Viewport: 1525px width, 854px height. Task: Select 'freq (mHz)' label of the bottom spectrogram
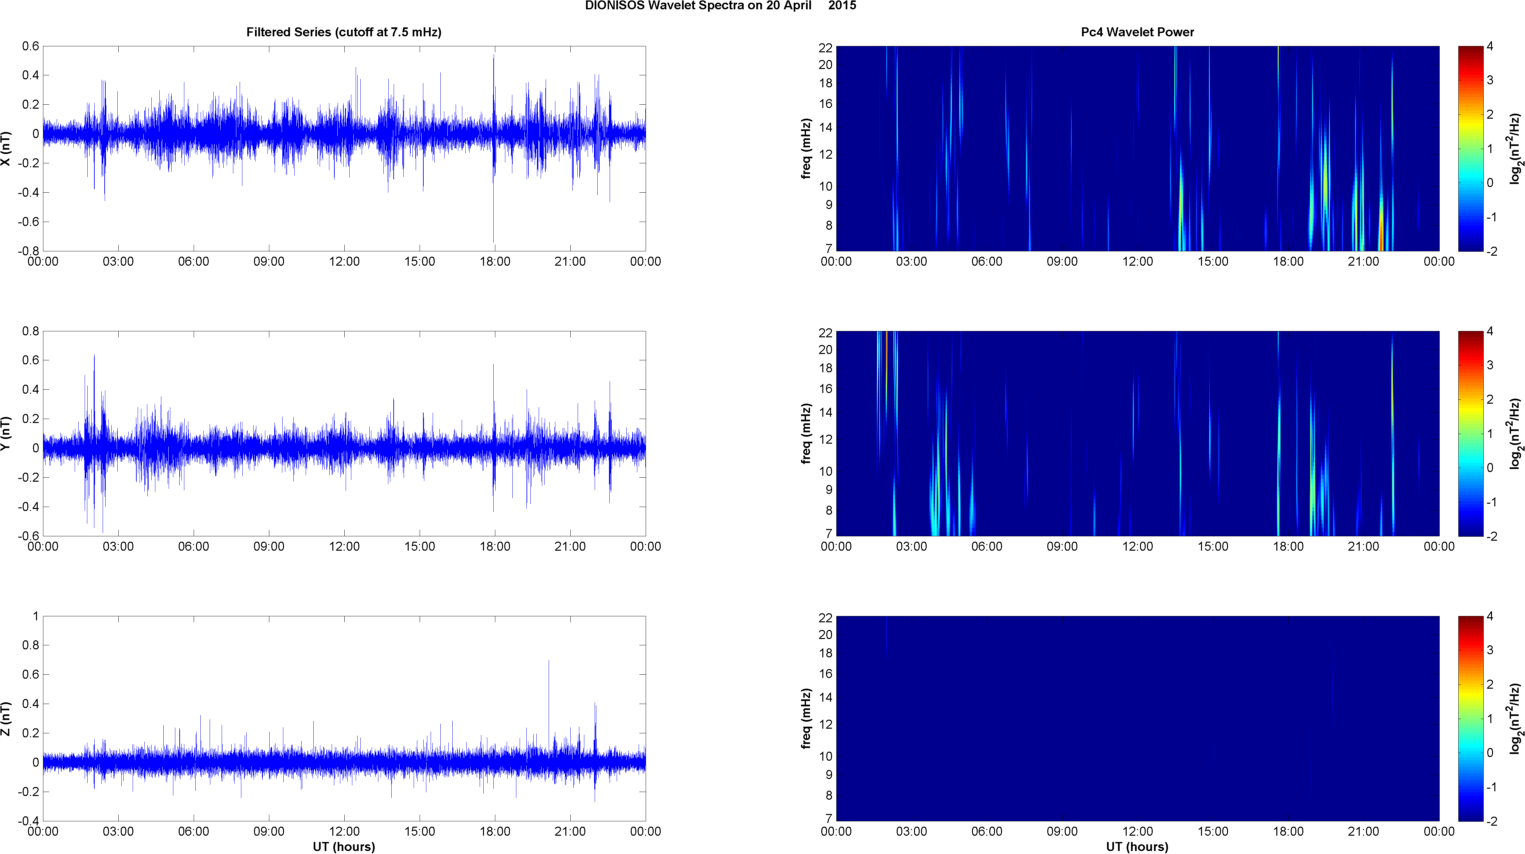[806, 718]
